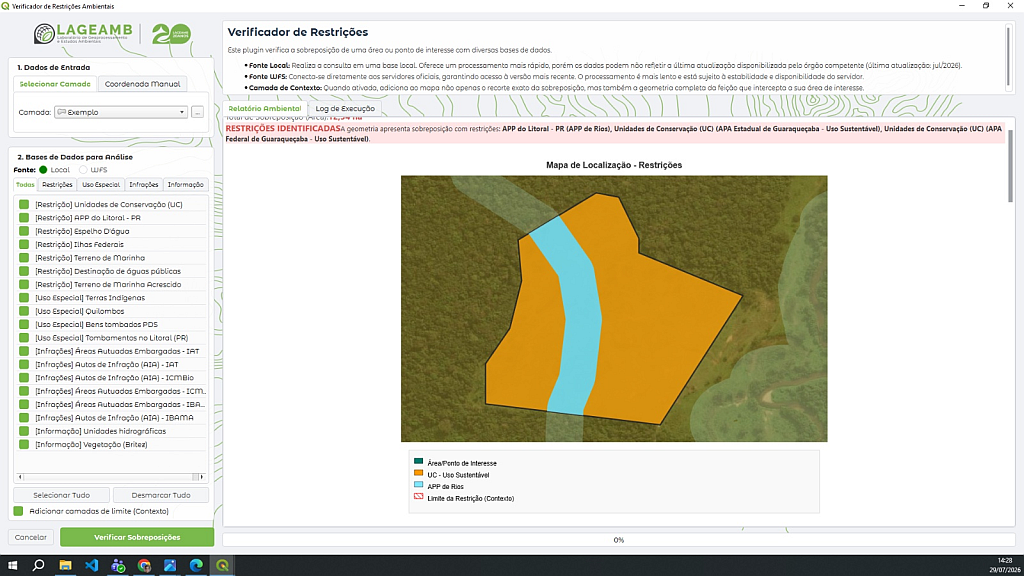Toggle Áreas Autuadas Embargadas - IAT checkbox
This screenshot has width=1024, height=576.
coord(24,351)
